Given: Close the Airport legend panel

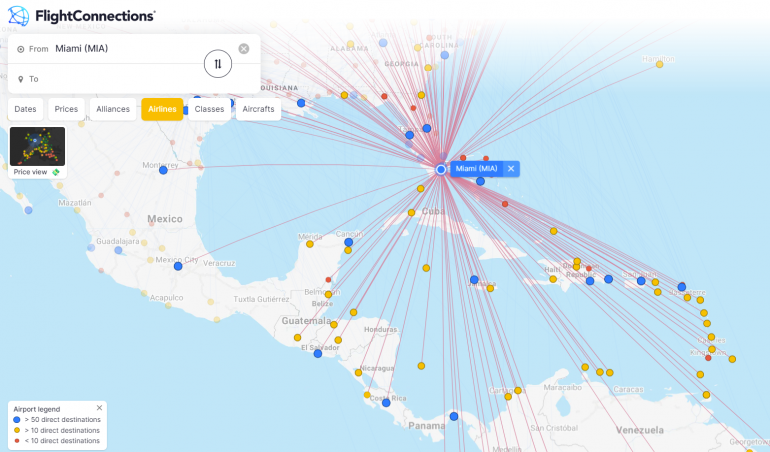Looking at the screenshot, I should click(x=99, y=408).
